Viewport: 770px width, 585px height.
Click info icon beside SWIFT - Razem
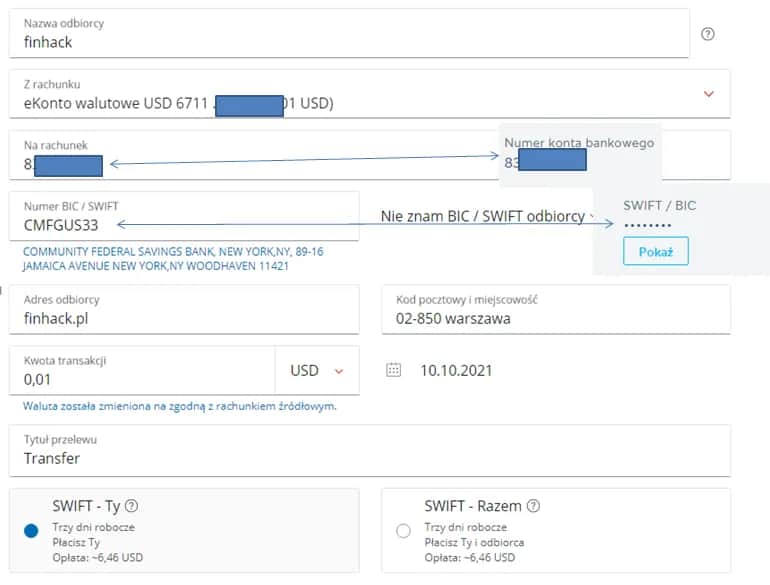click(x=533, y=506)
